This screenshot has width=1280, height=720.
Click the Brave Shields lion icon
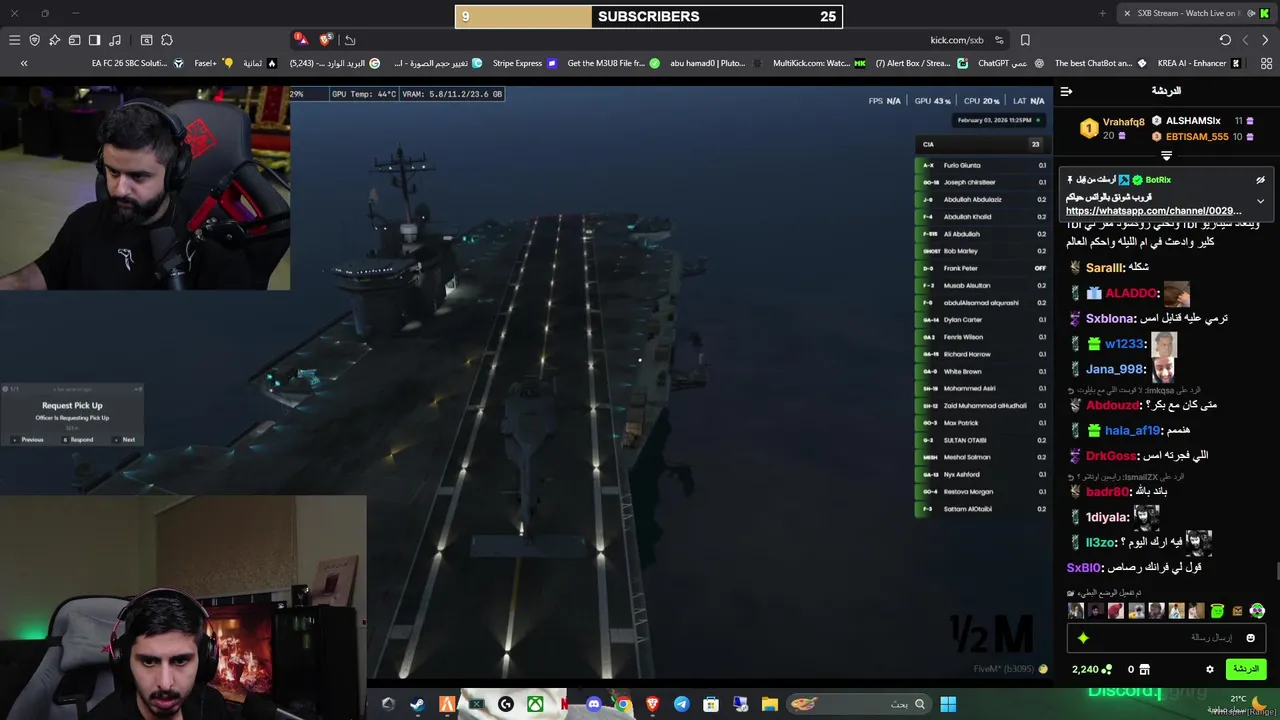coord(325,39)
